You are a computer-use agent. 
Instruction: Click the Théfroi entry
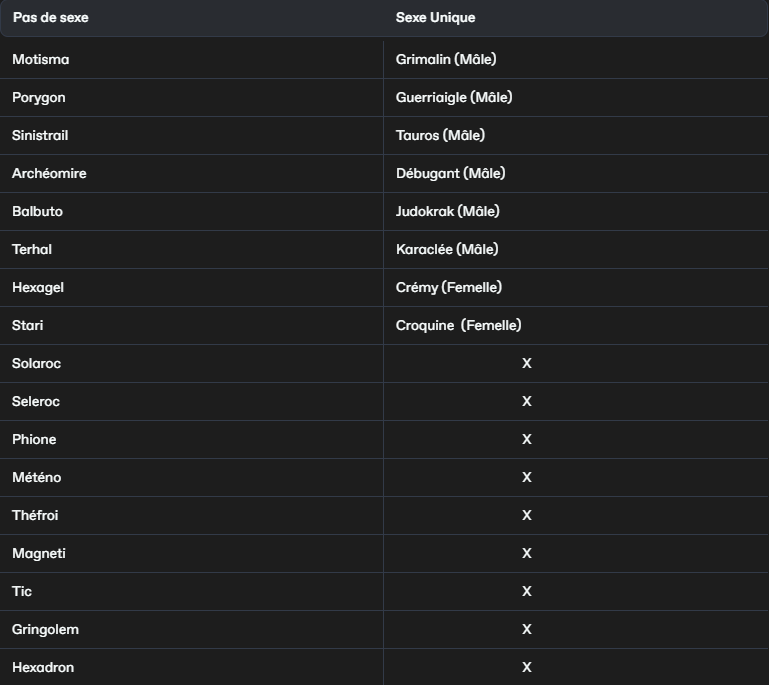(35, 515)
